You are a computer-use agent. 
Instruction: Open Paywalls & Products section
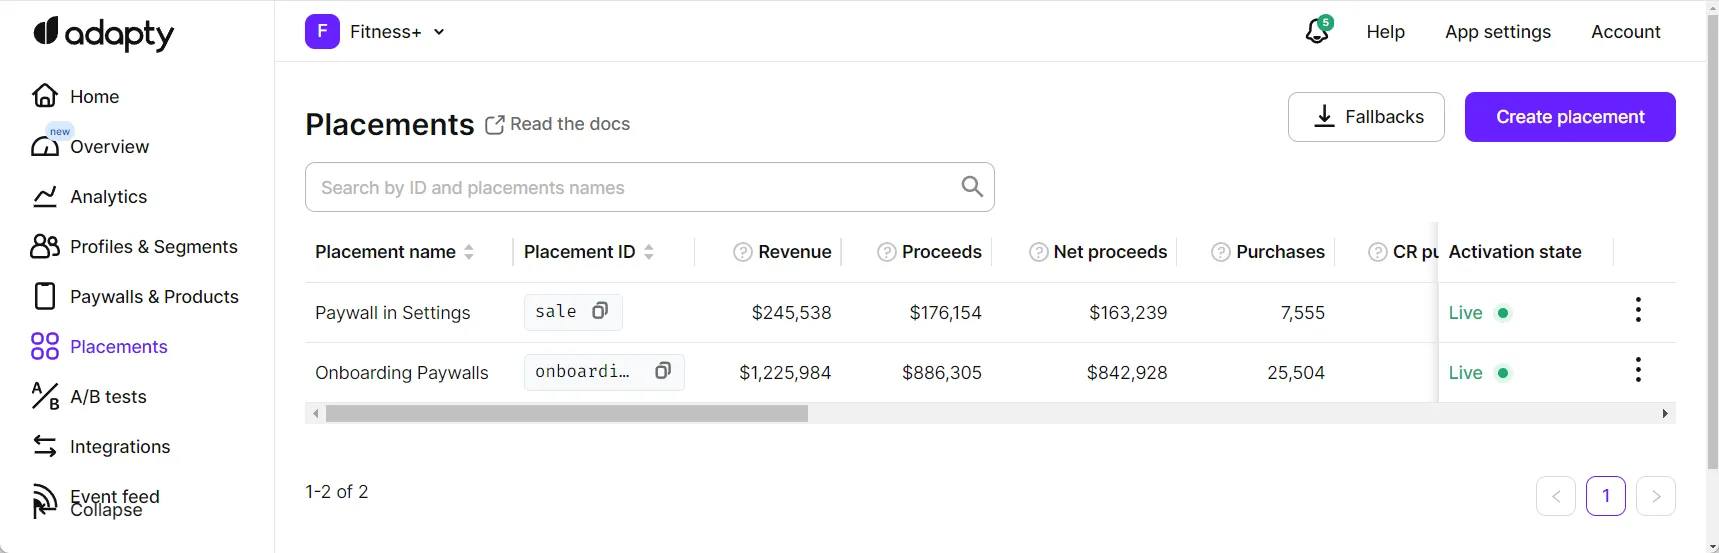coord(154,297)
